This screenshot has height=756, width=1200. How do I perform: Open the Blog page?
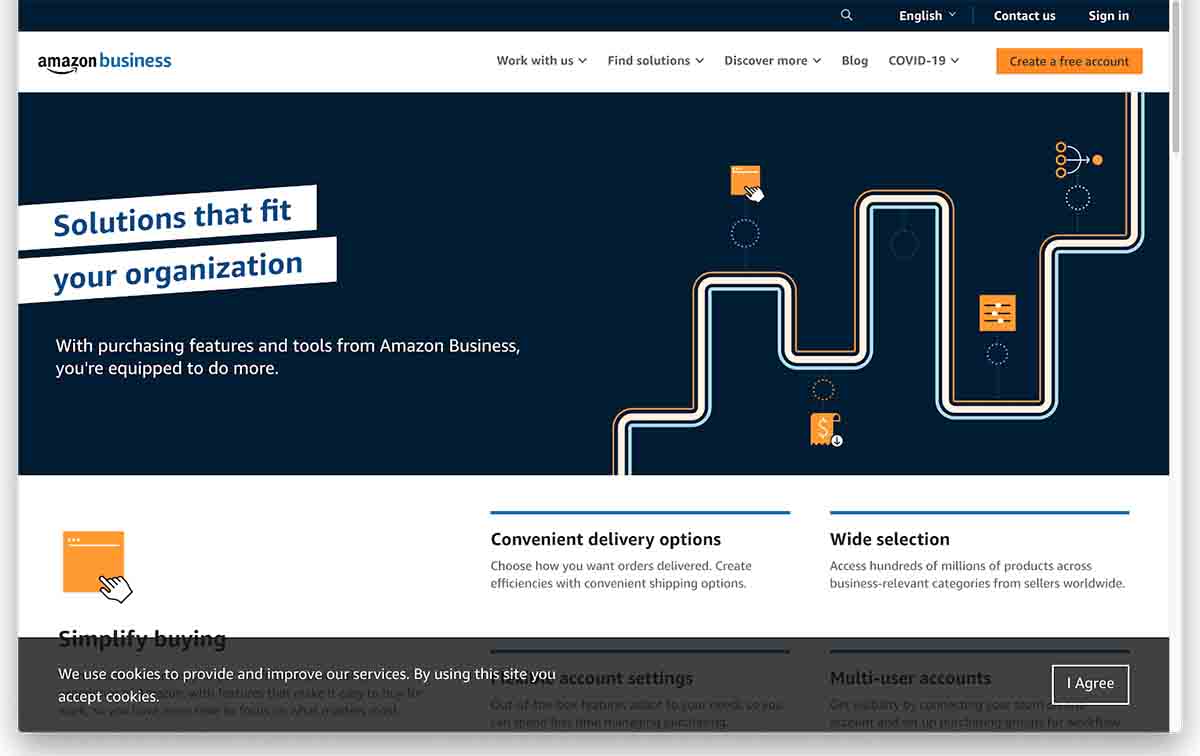[x=855, y=61]
